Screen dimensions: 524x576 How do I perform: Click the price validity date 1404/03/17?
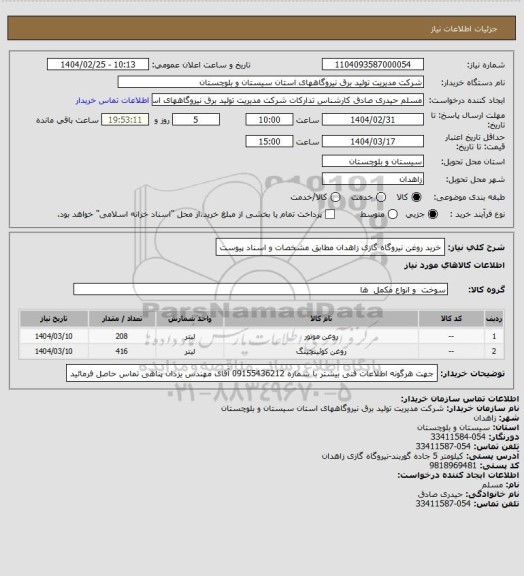coord(373,141)
